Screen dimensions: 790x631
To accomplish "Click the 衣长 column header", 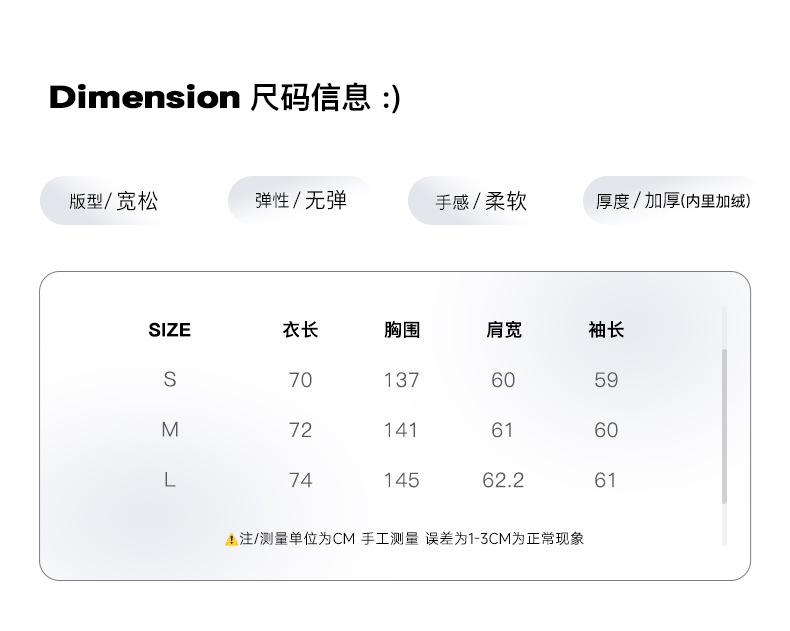I will click(x=300, y=330).
